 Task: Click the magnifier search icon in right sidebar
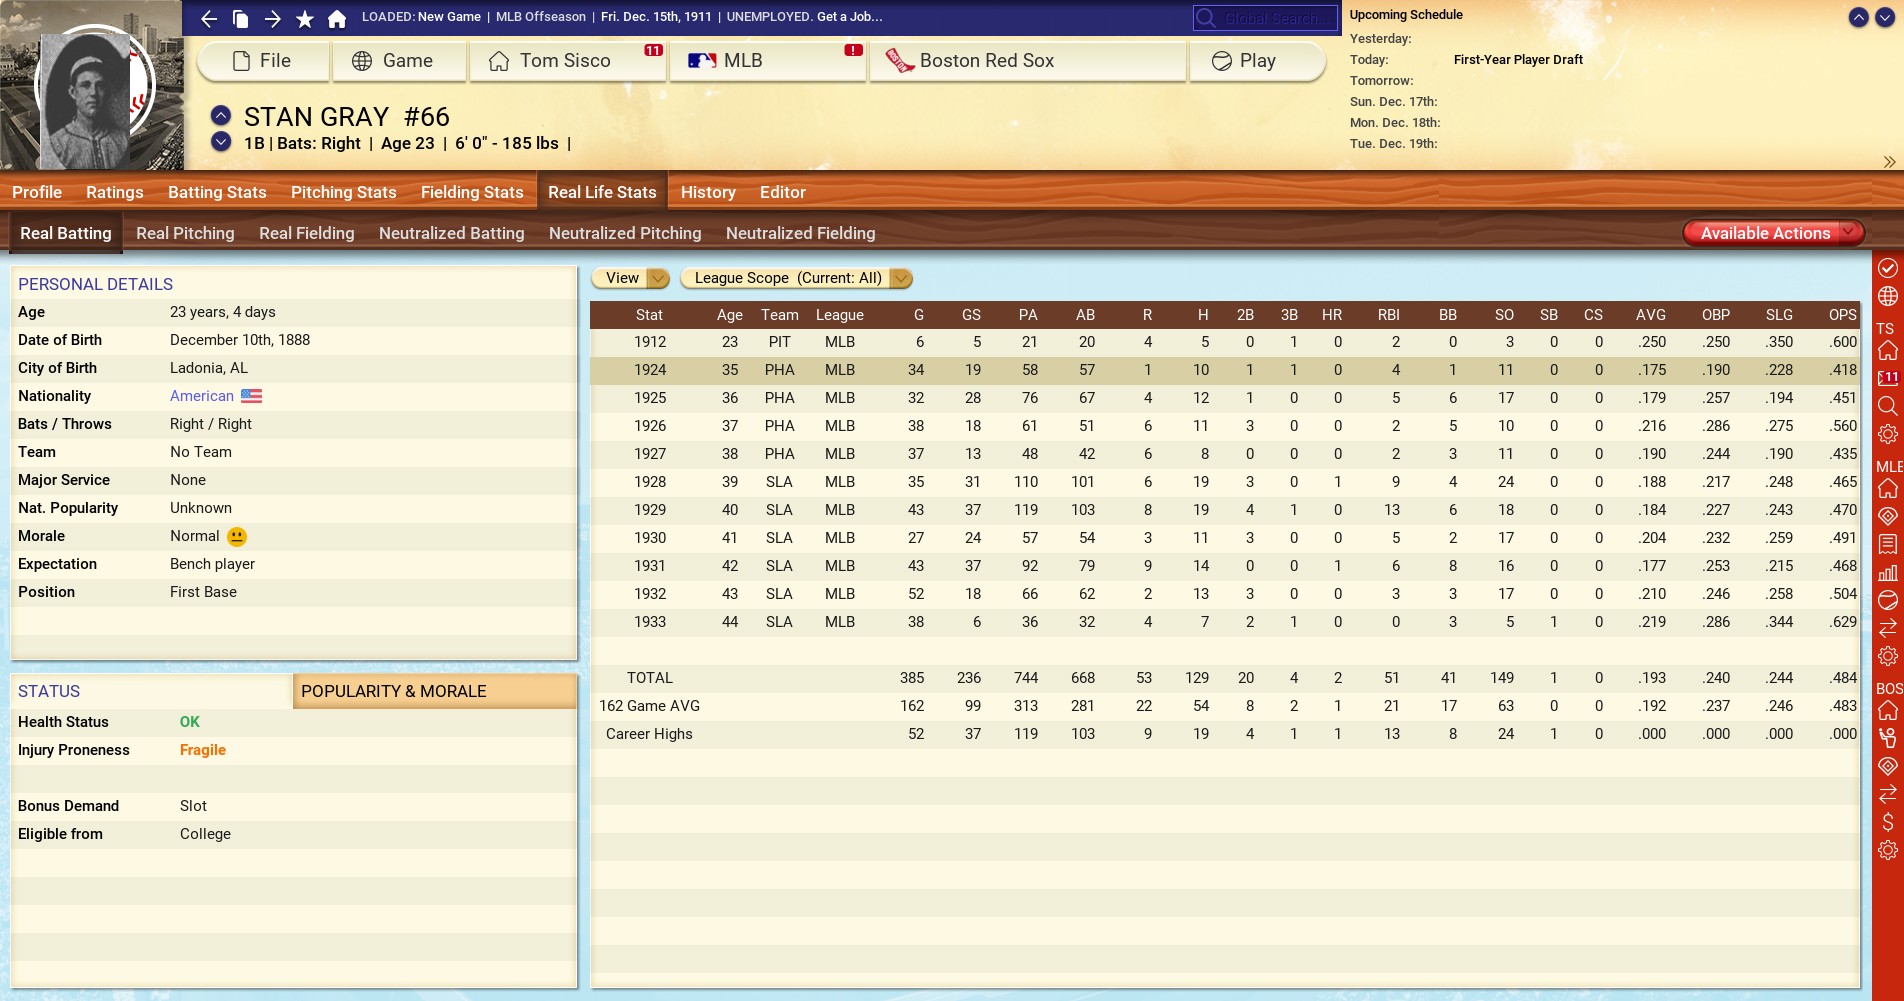(x=1887, y=406)
